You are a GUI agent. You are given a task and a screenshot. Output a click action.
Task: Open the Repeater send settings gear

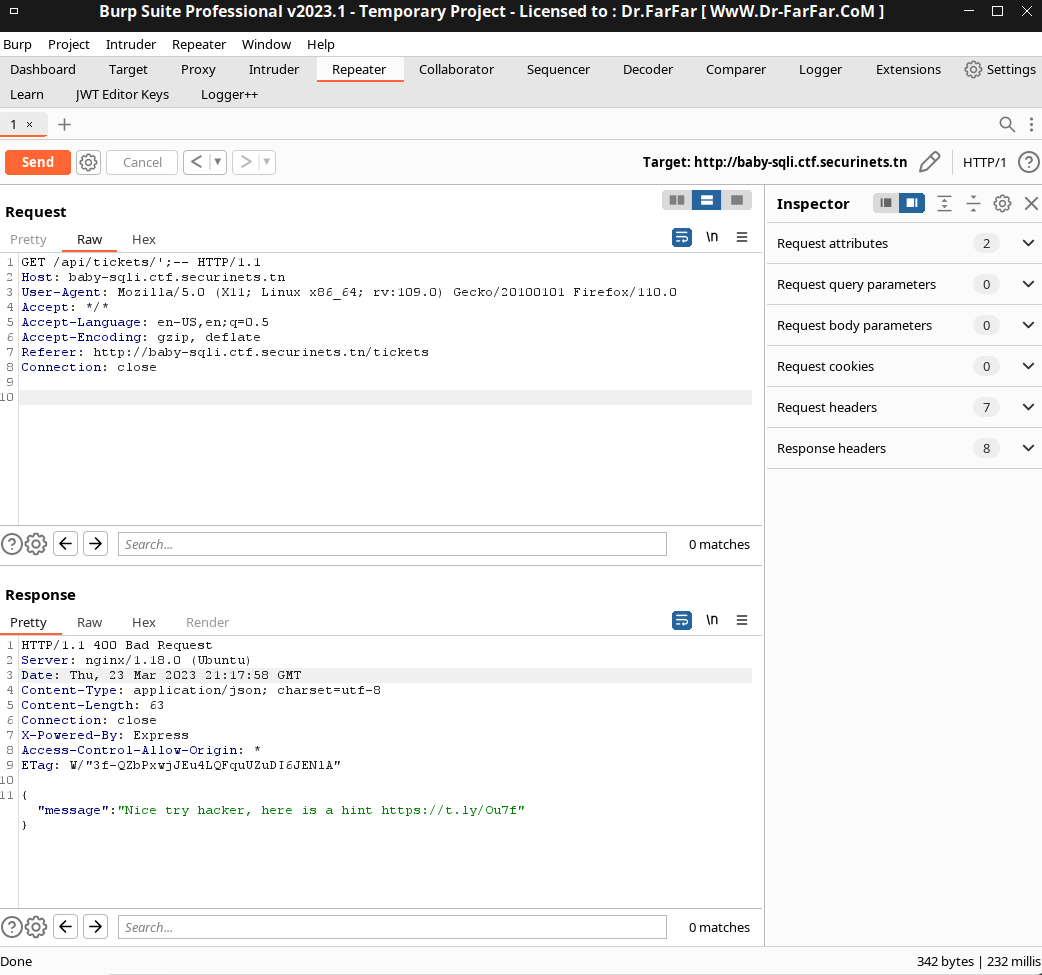pyautogui.click(x=88, y=162)
